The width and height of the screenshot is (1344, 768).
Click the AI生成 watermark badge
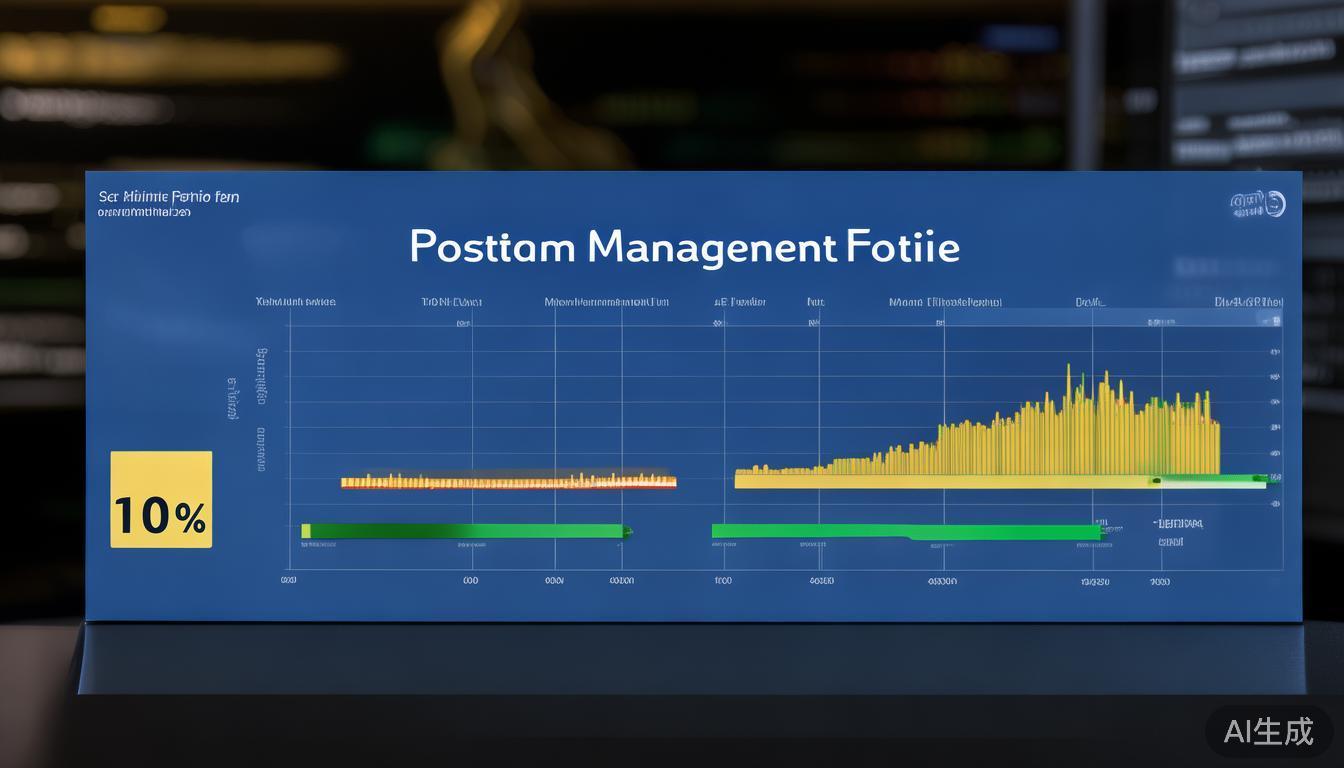coord(1268,731)
